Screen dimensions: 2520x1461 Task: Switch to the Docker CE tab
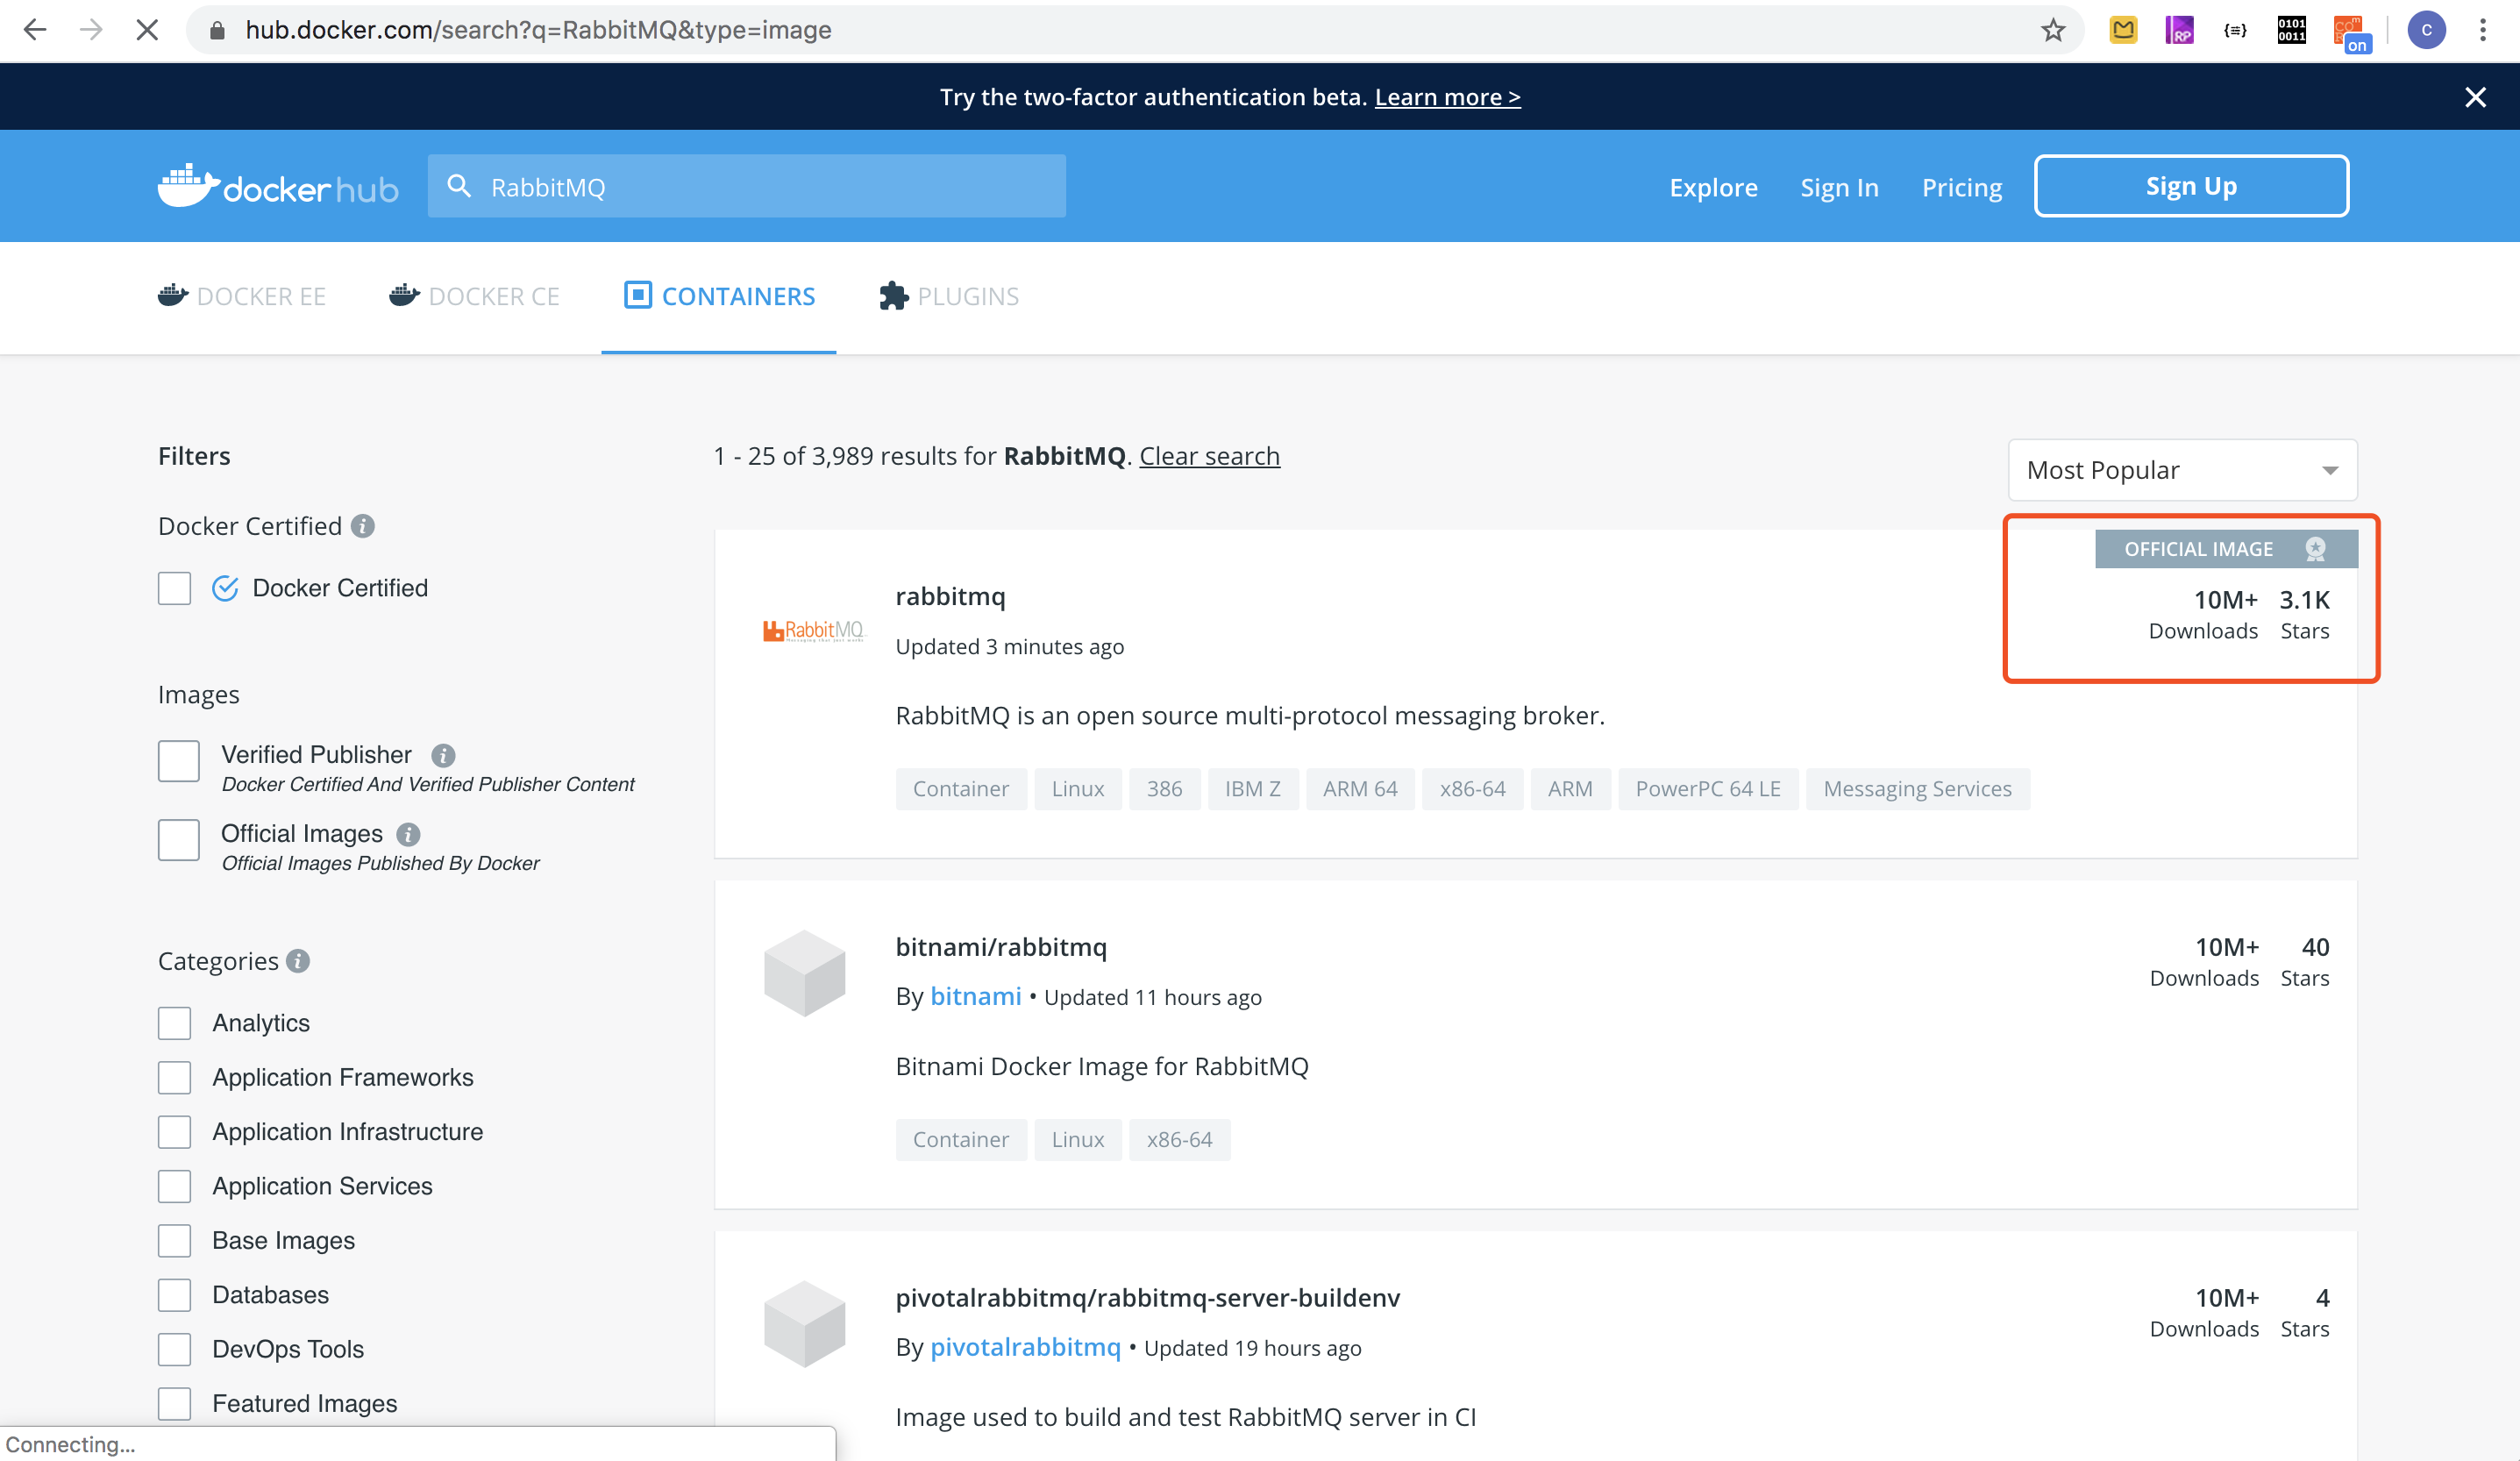(474, 296)
